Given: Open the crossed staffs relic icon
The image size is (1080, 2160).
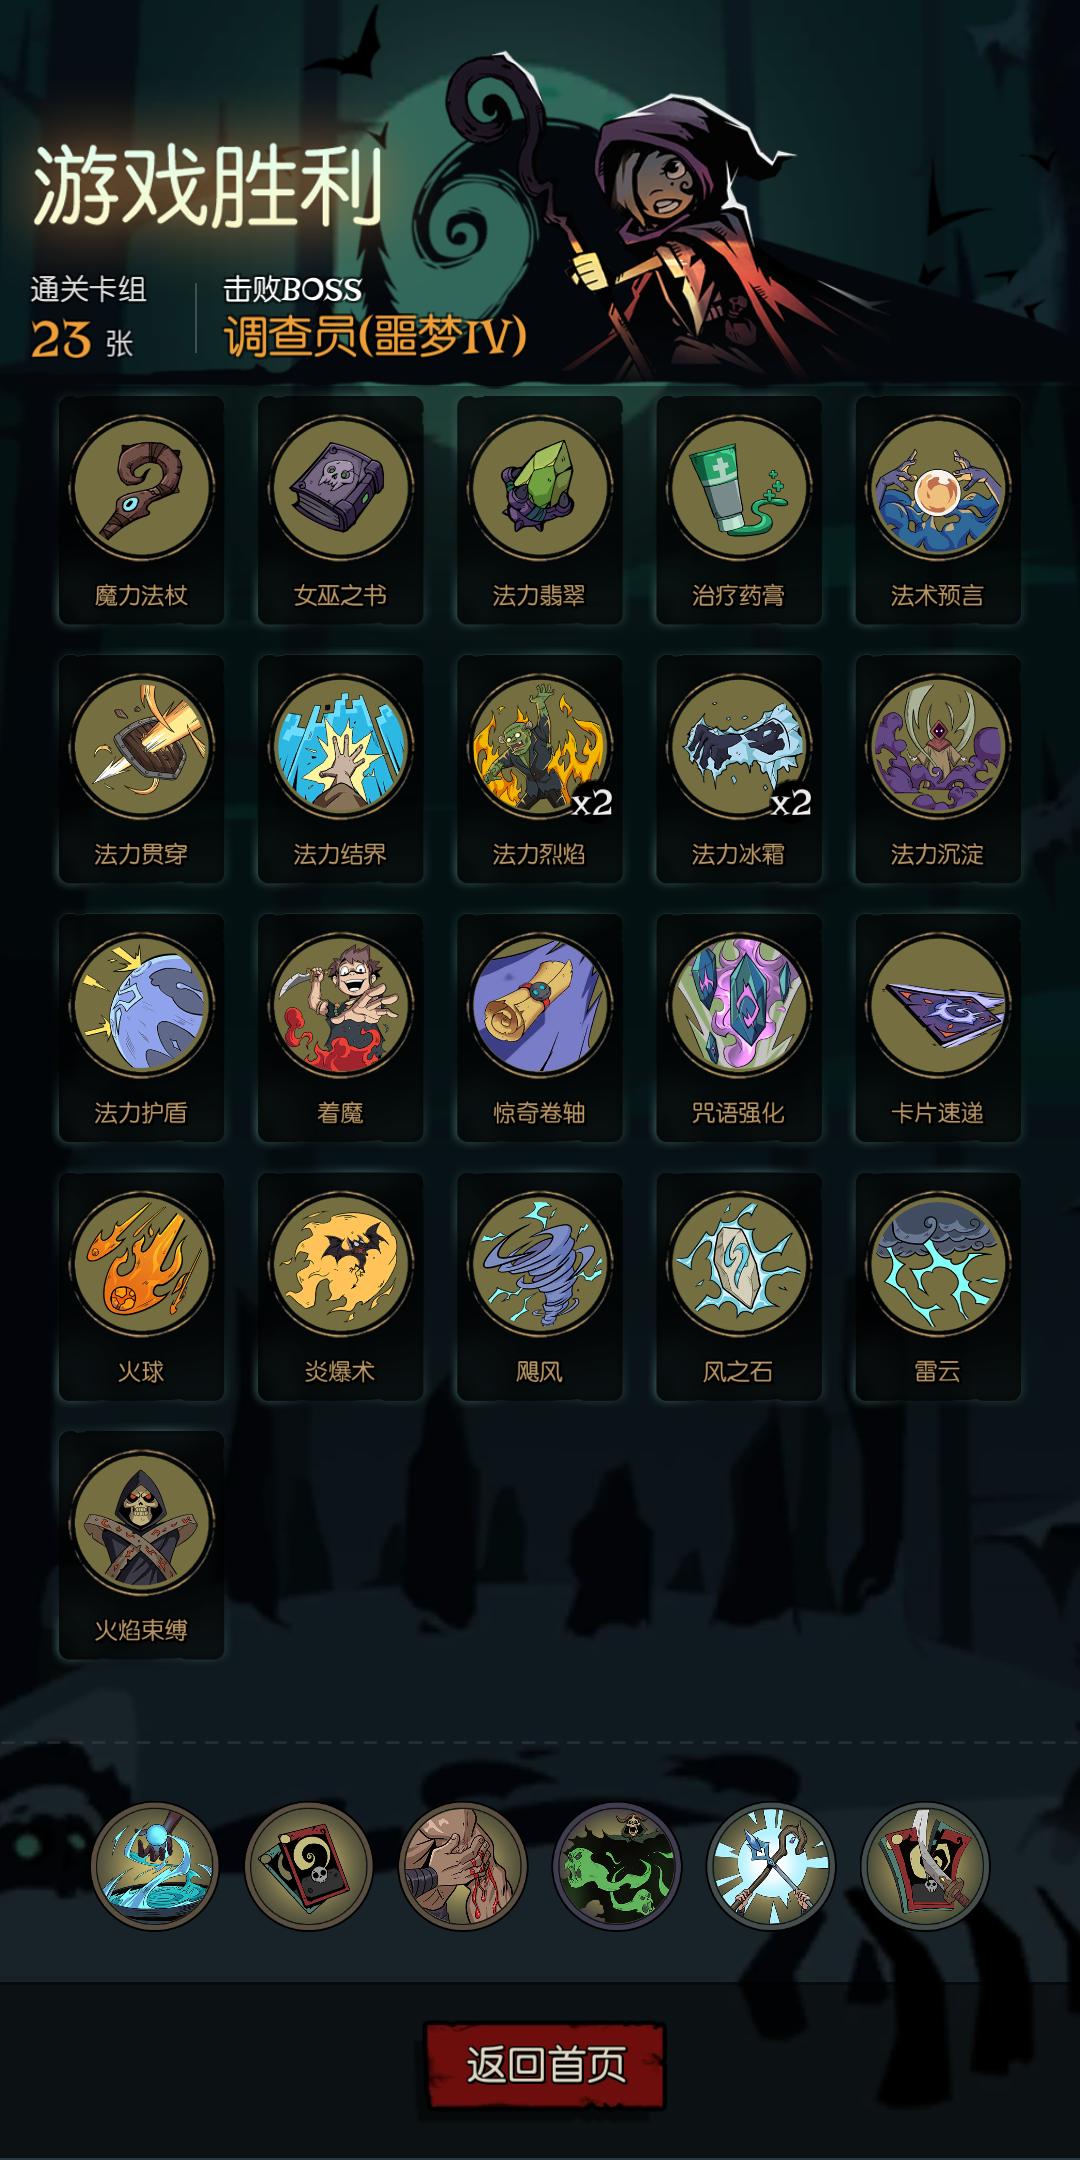Looking at the screenshot, I should 771,1866.
